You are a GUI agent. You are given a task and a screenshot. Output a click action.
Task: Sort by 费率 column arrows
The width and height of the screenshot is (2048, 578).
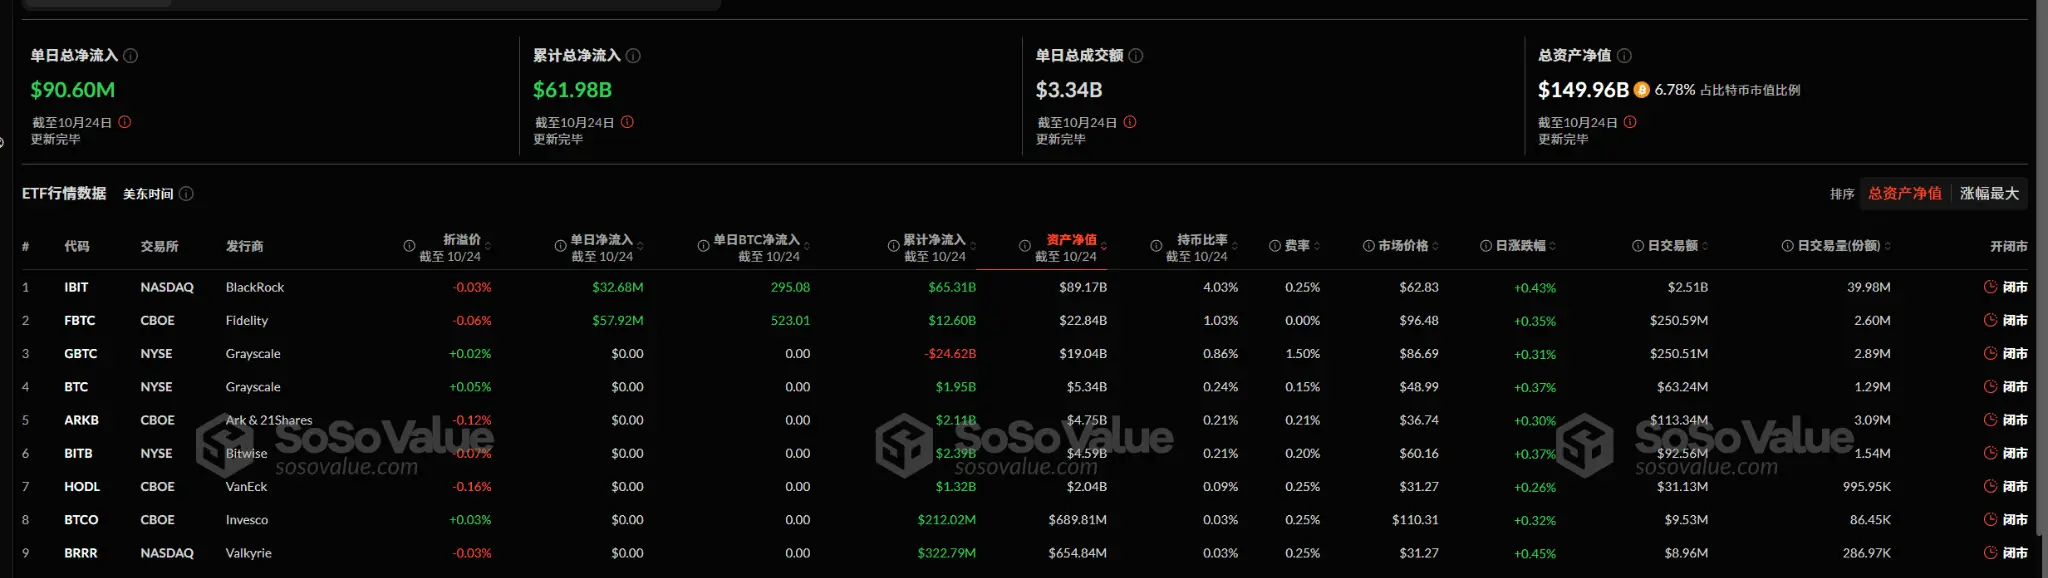click(1317, 246)
